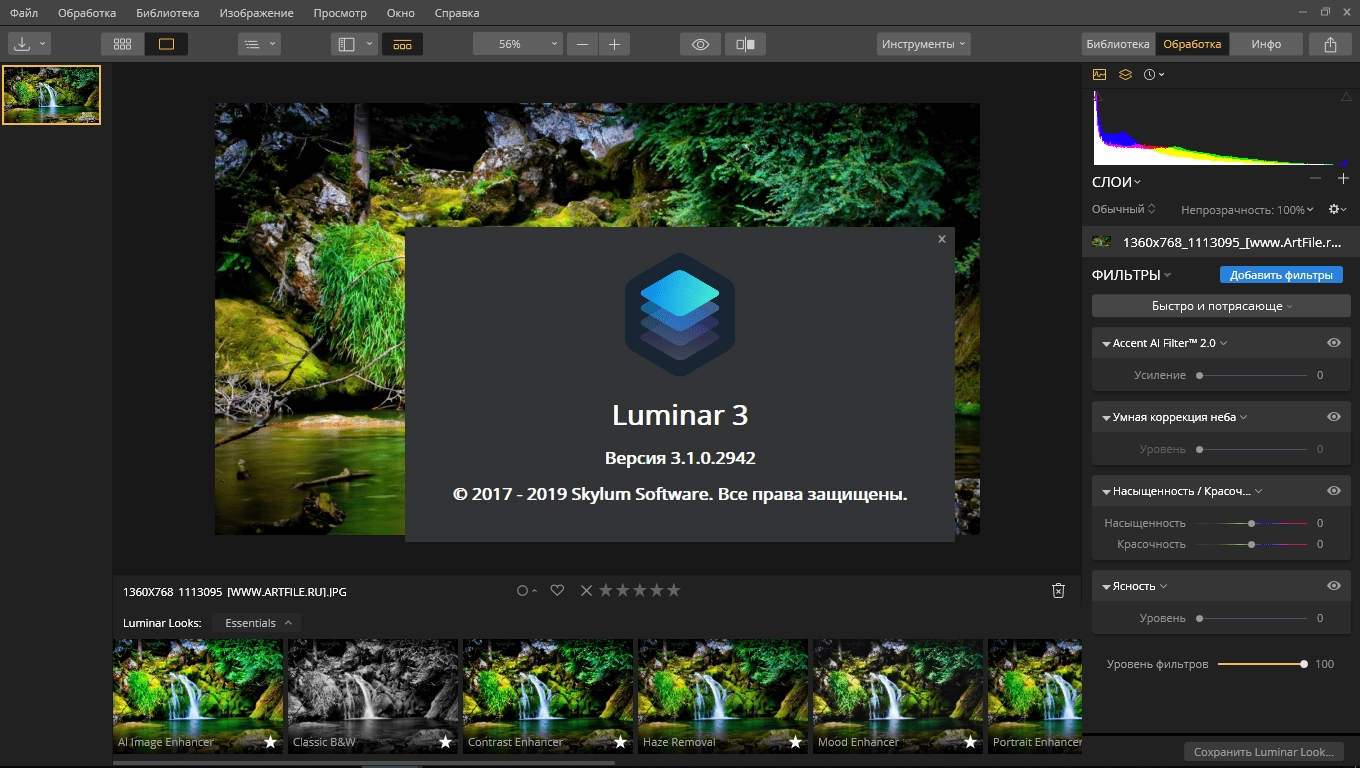Open the Справка menu

(457, 13)
